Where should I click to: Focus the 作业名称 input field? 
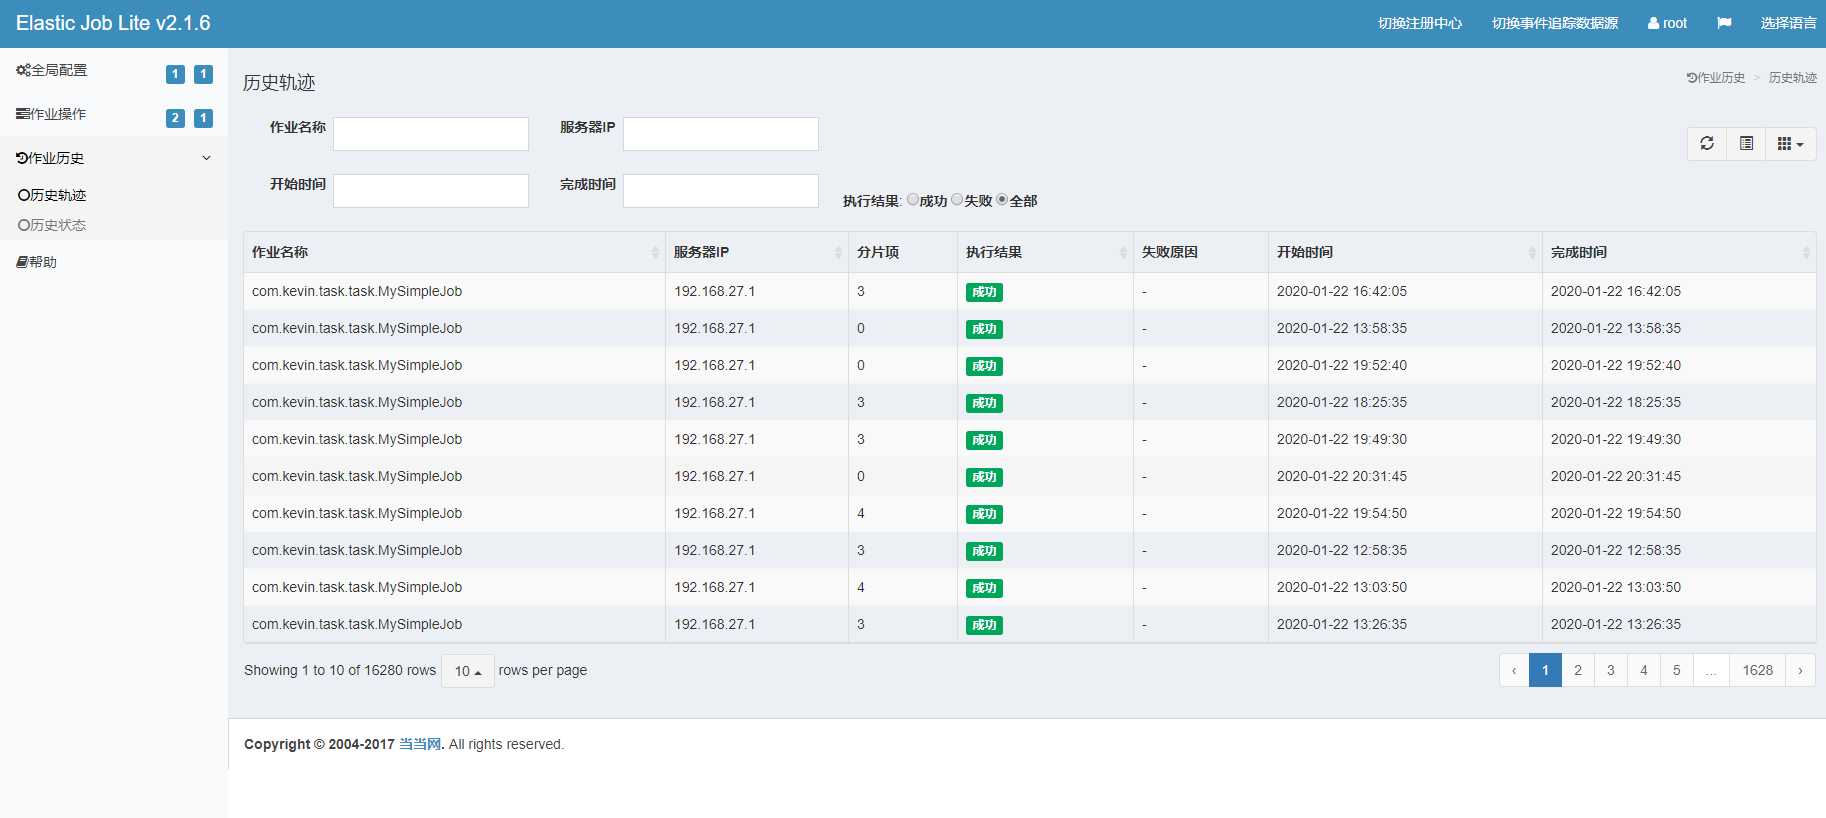(431, 134)
